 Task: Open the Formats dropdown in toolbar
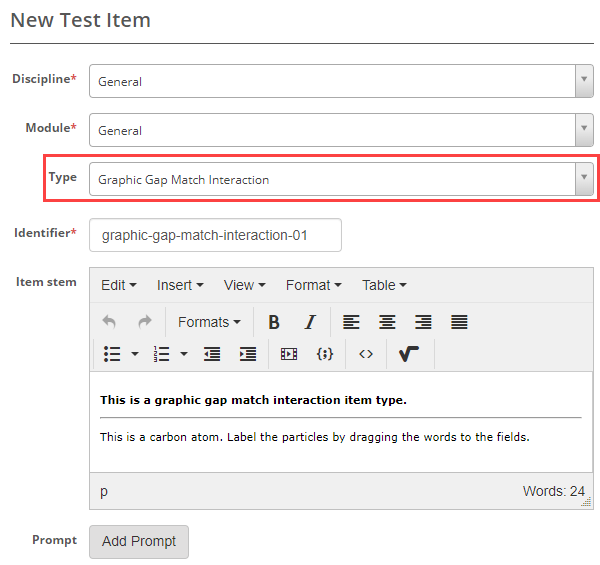click(x=209, y=322)
